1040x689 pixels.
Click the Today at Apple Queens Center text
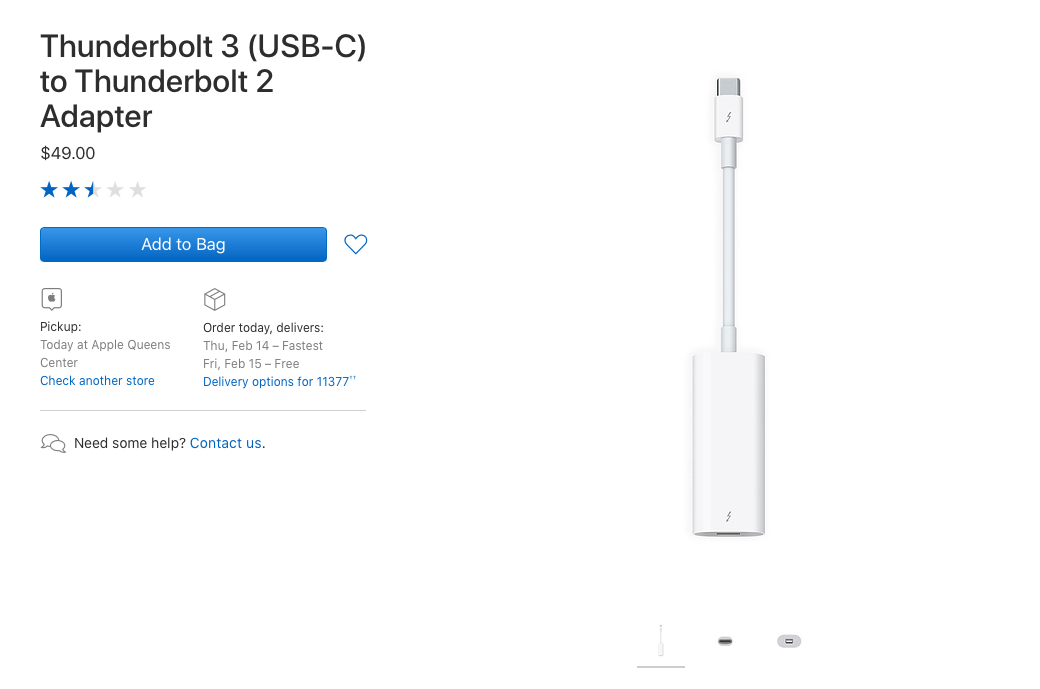[105, 353]
